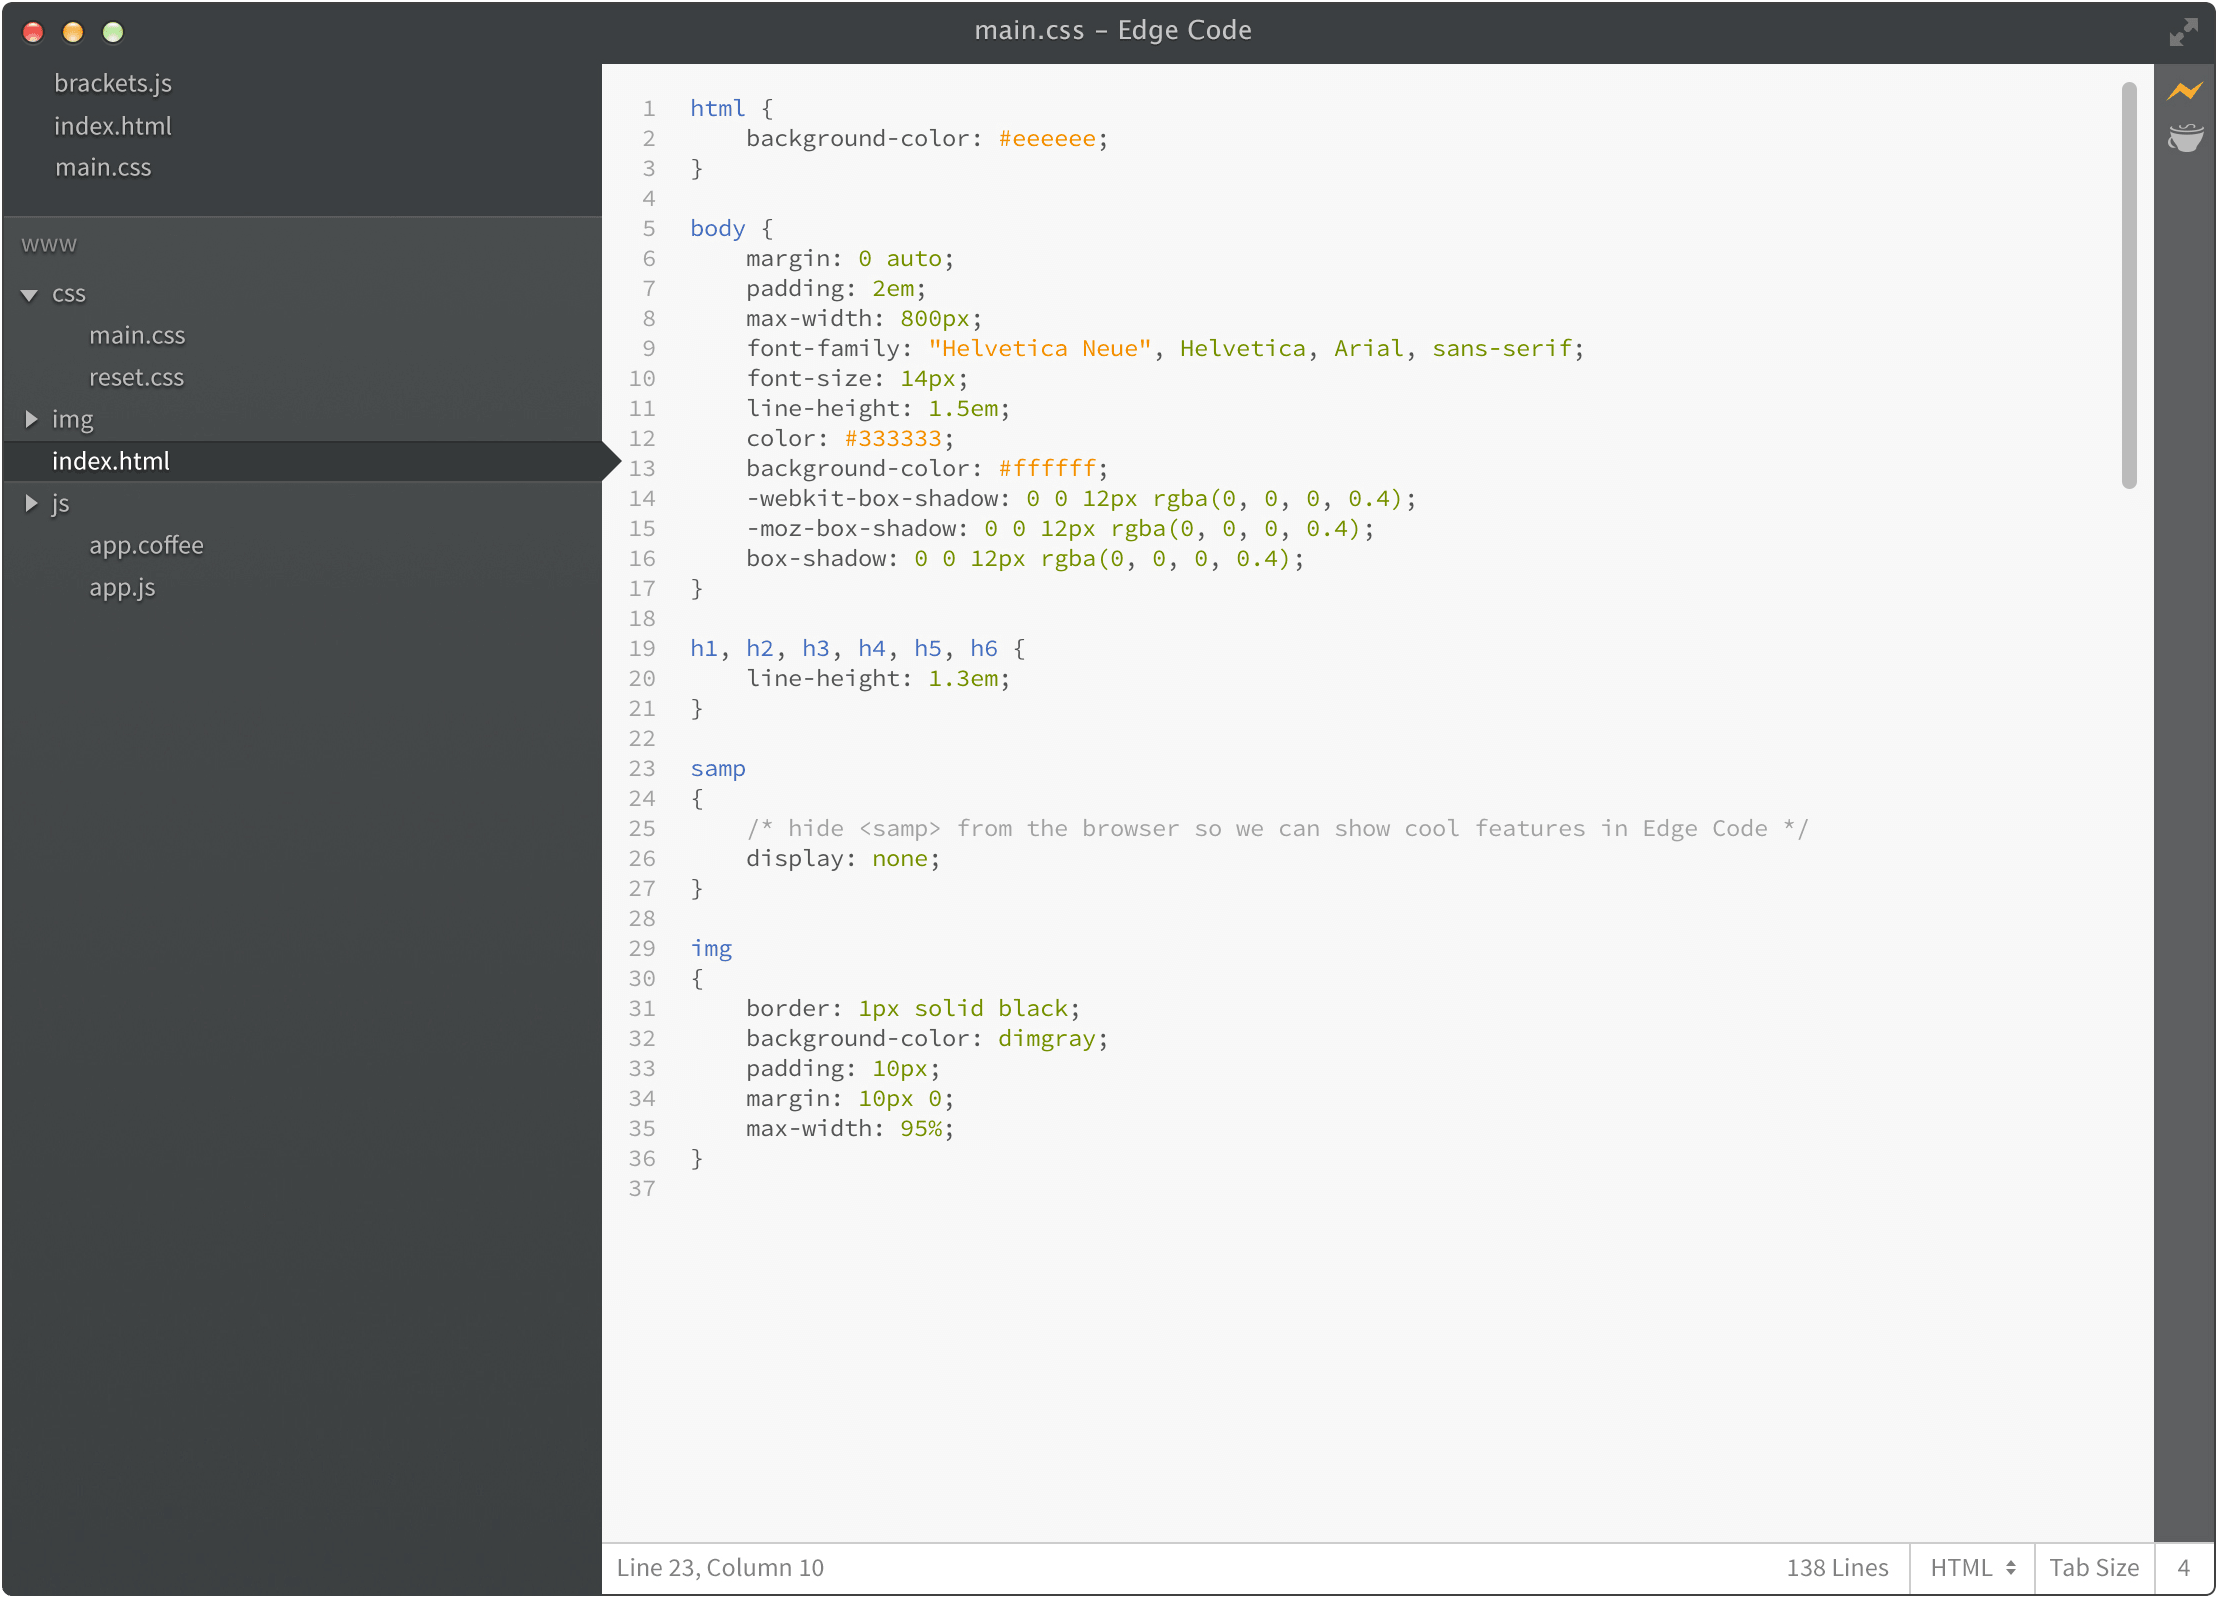Select the www project root label
The image size is (2218, 1598).
49,243
